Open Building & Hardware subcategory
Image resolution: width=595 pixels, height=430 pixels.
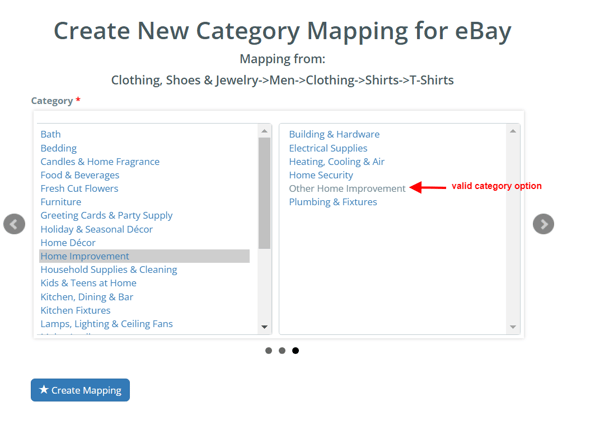[x=334, y=134]
